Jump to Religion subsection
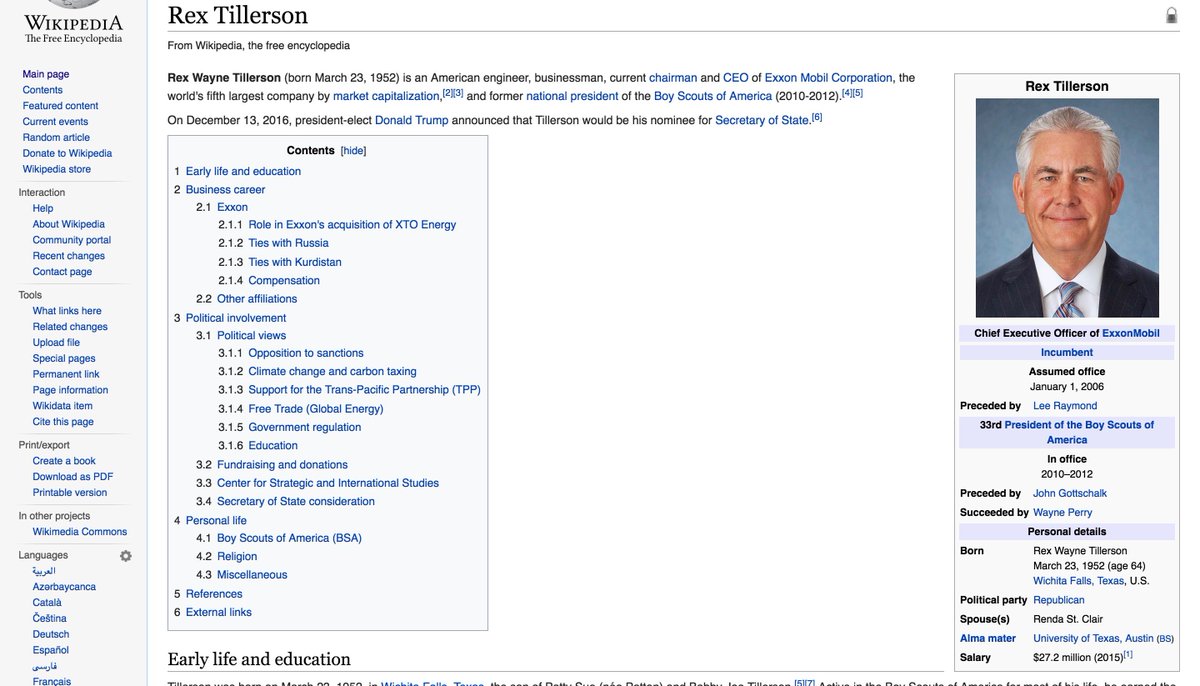The height and width of the screenshot is (686, 1200). [237, 557]
